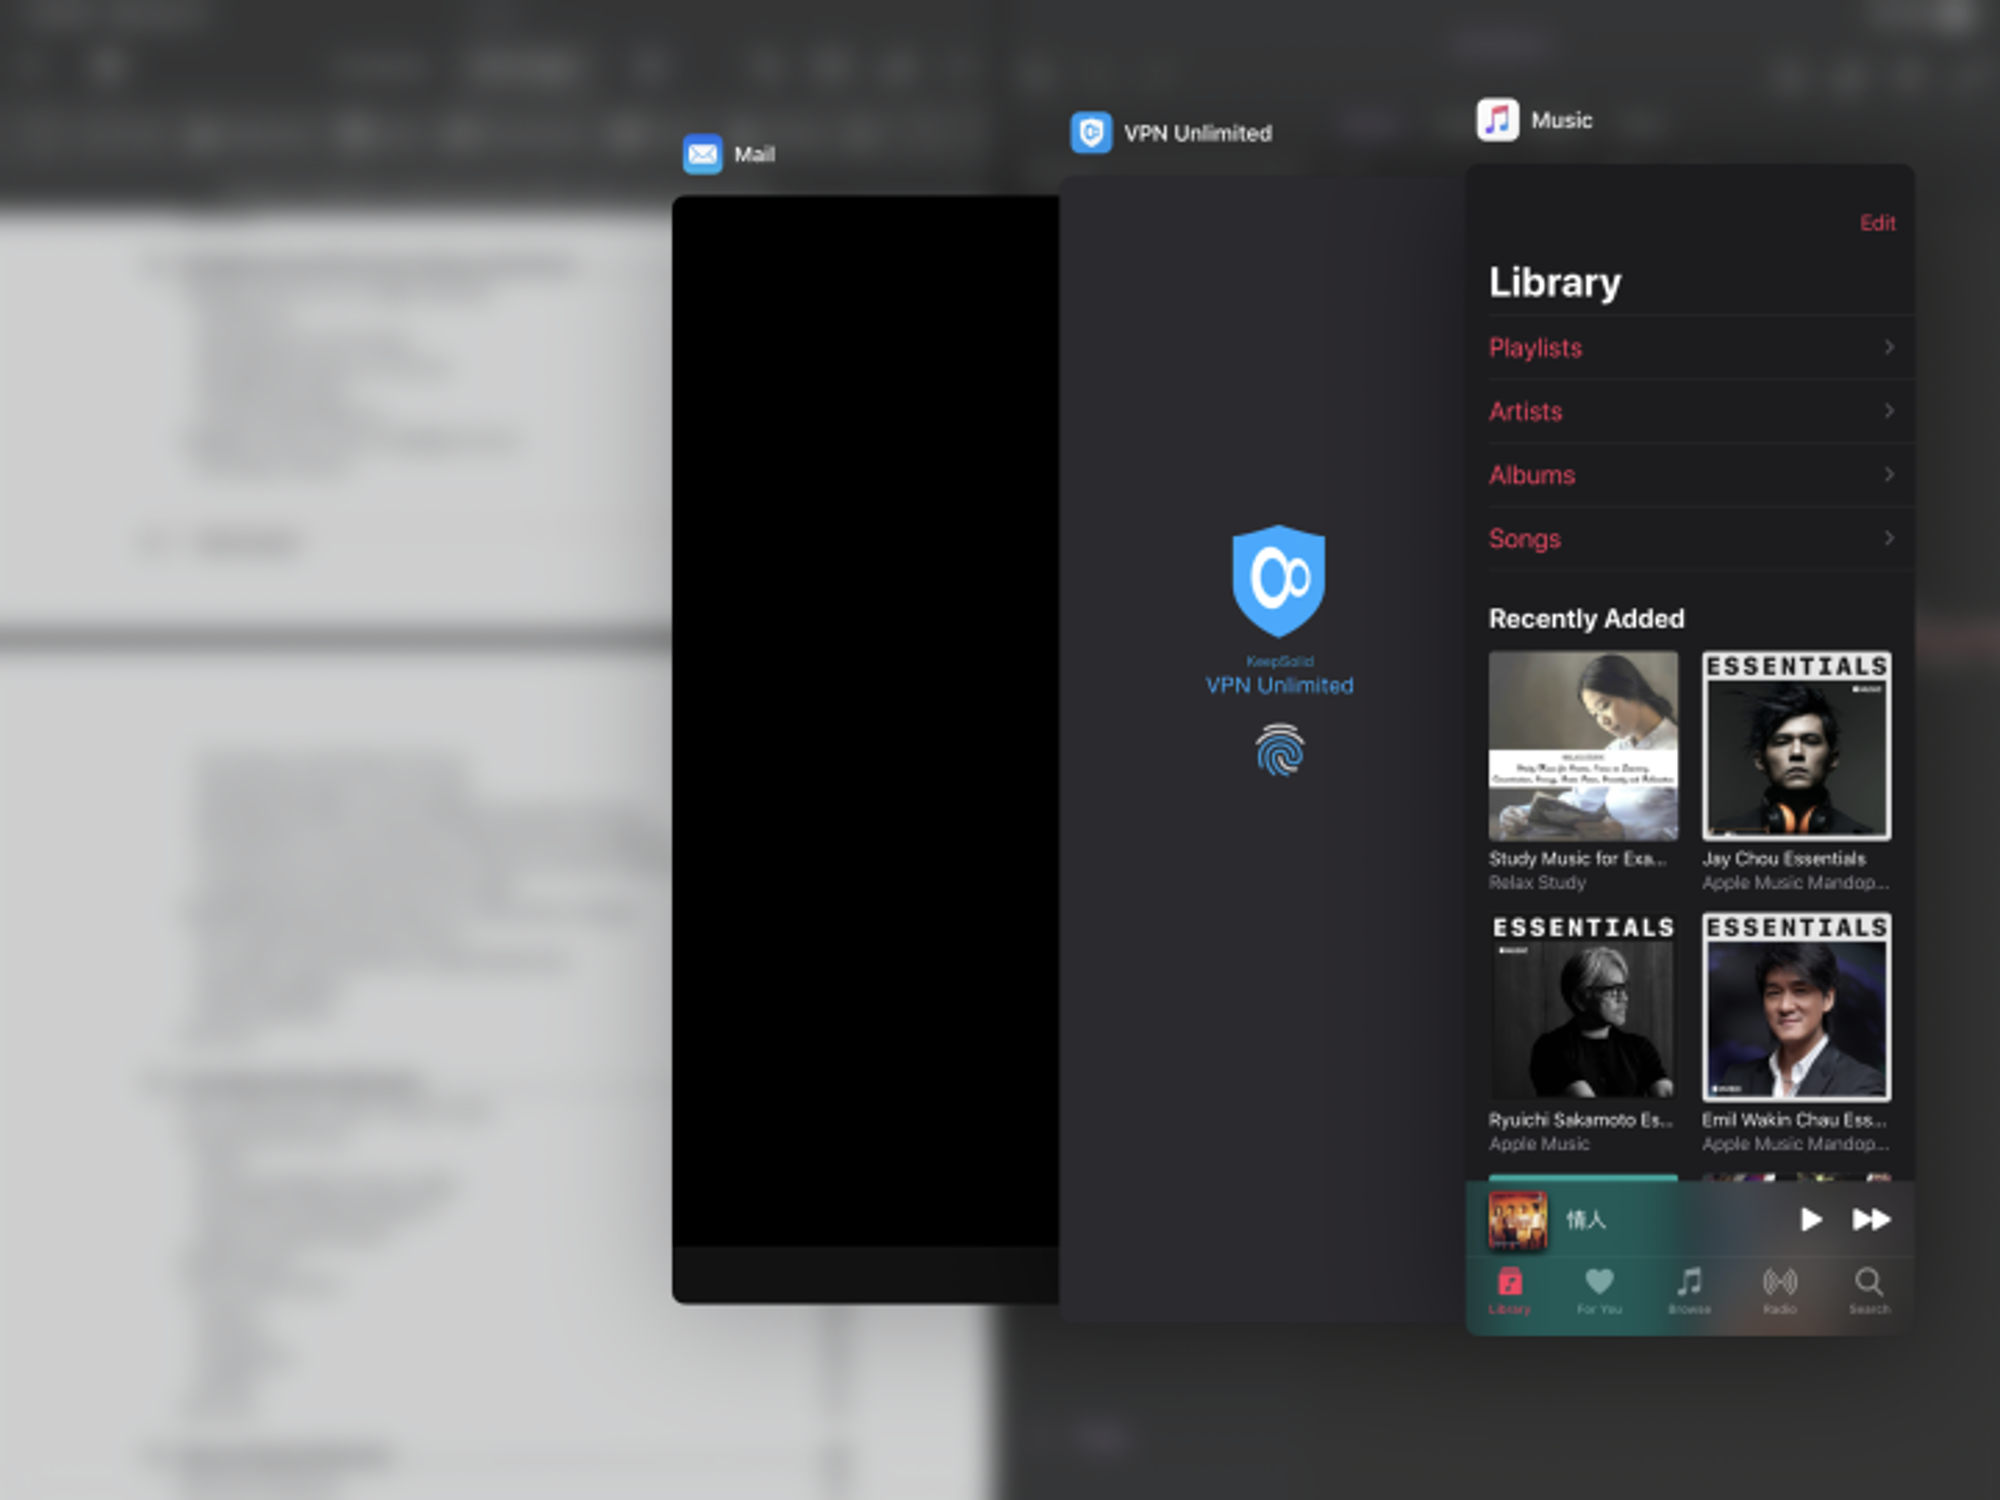Open the Radio tab
Viewport: 2000px width, 1500px height.
pos(1779,1290)
